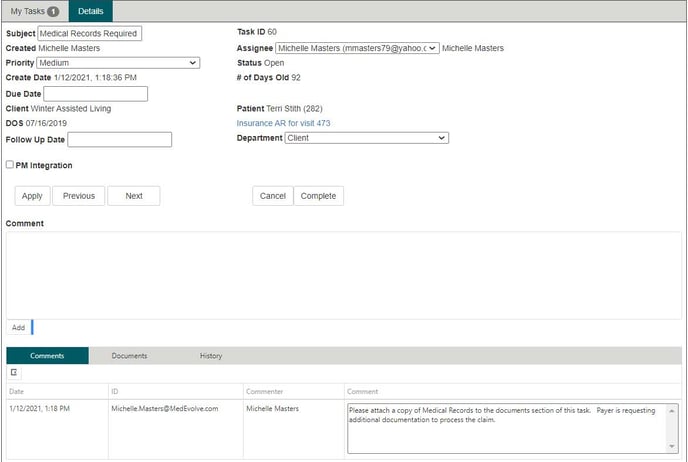Click into the Due Date field

pyautogui.click(x=96, y=94)
